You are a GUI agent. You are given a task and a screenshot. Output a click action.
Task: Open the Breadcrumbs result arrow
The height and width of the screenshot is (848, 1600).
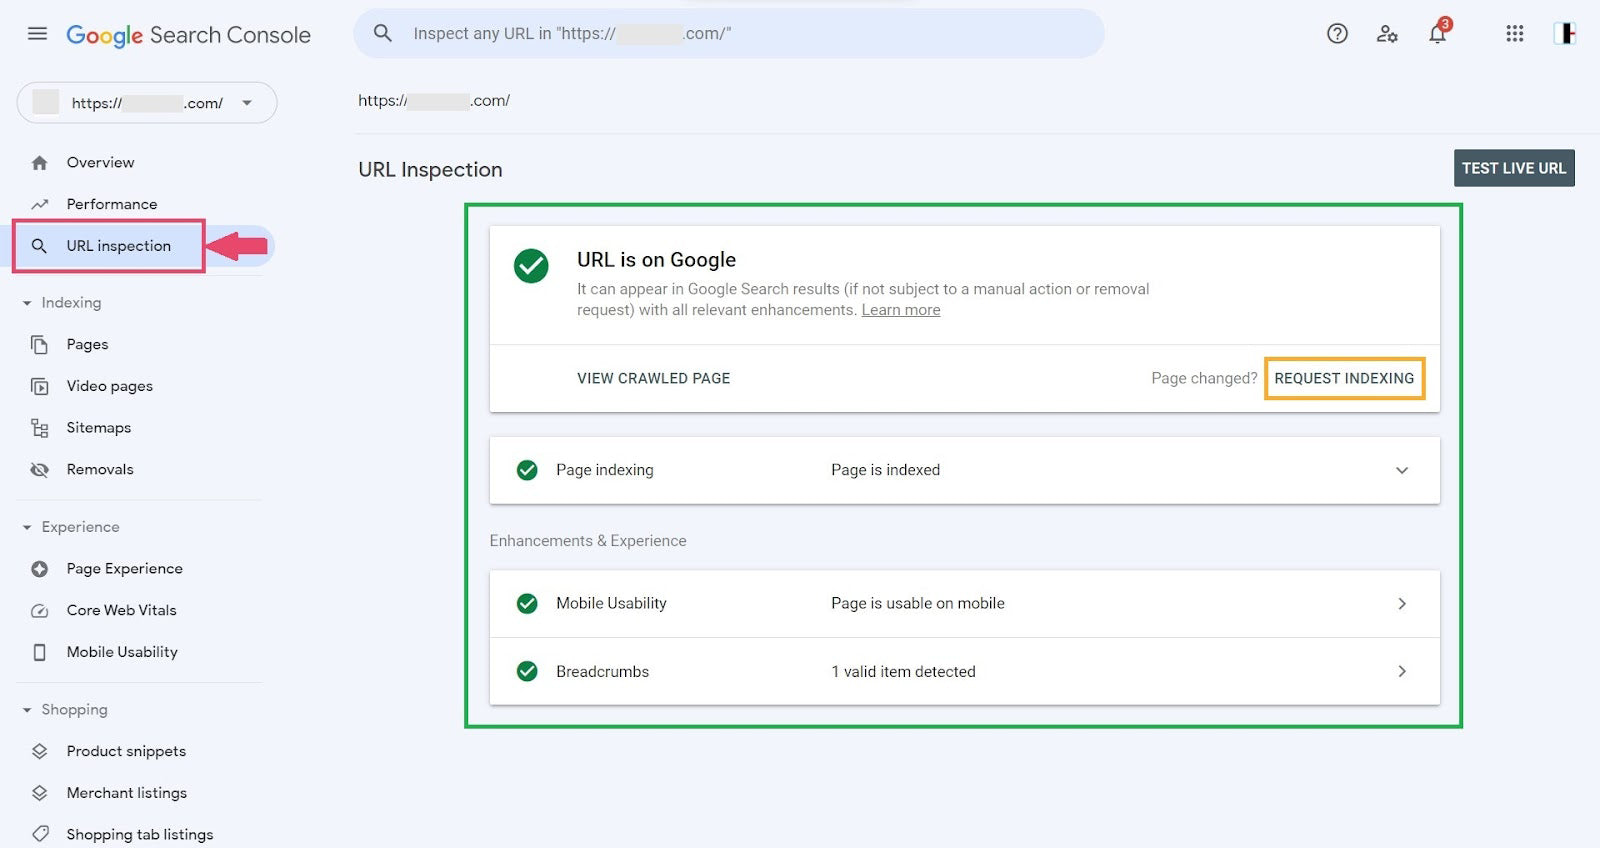[x=1402, y=671]
